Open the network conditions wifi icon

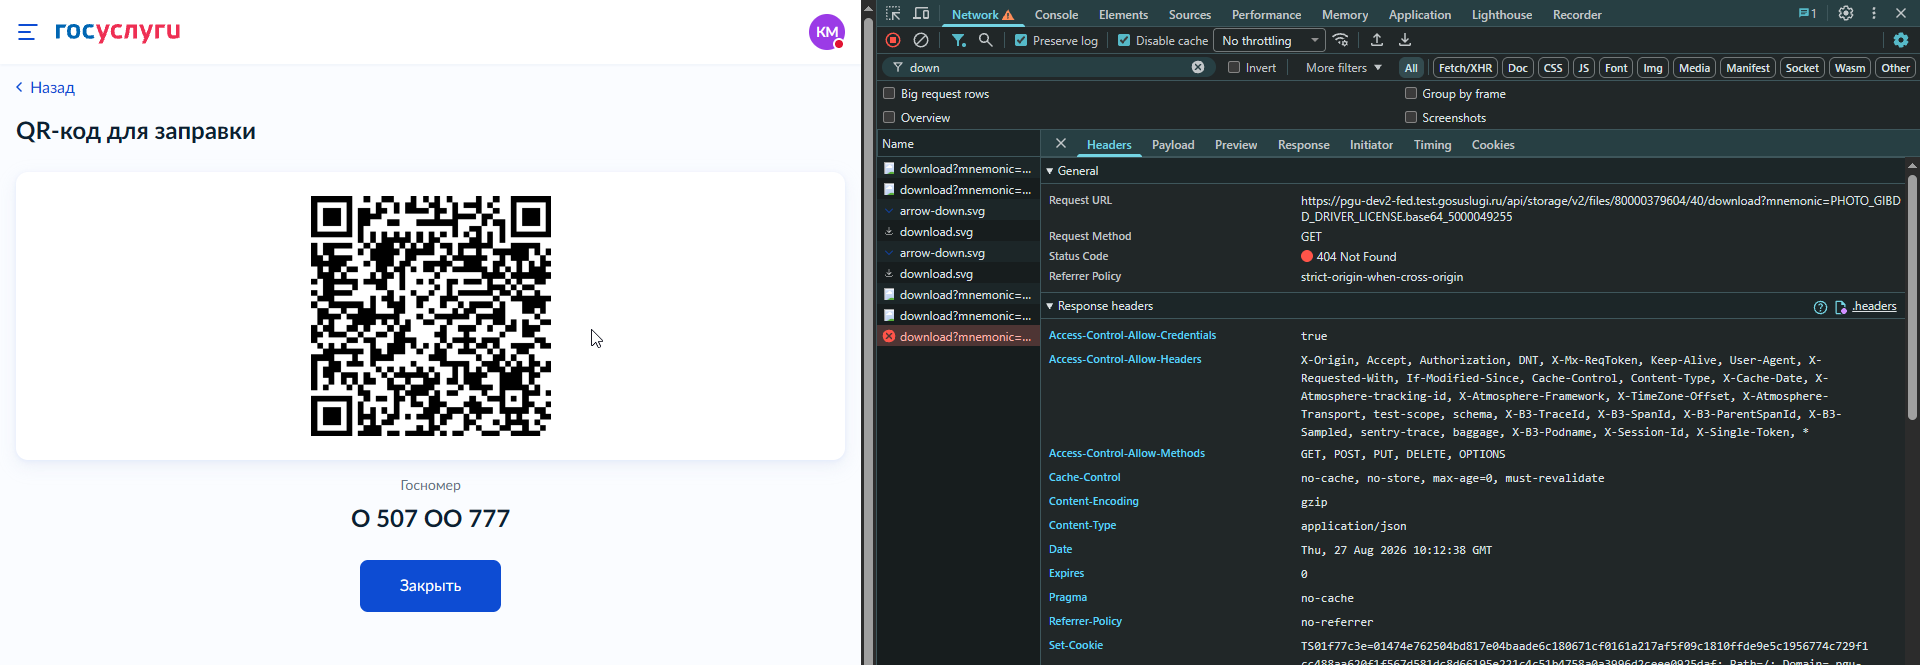pyautogui.click(x=1341, y=40)
